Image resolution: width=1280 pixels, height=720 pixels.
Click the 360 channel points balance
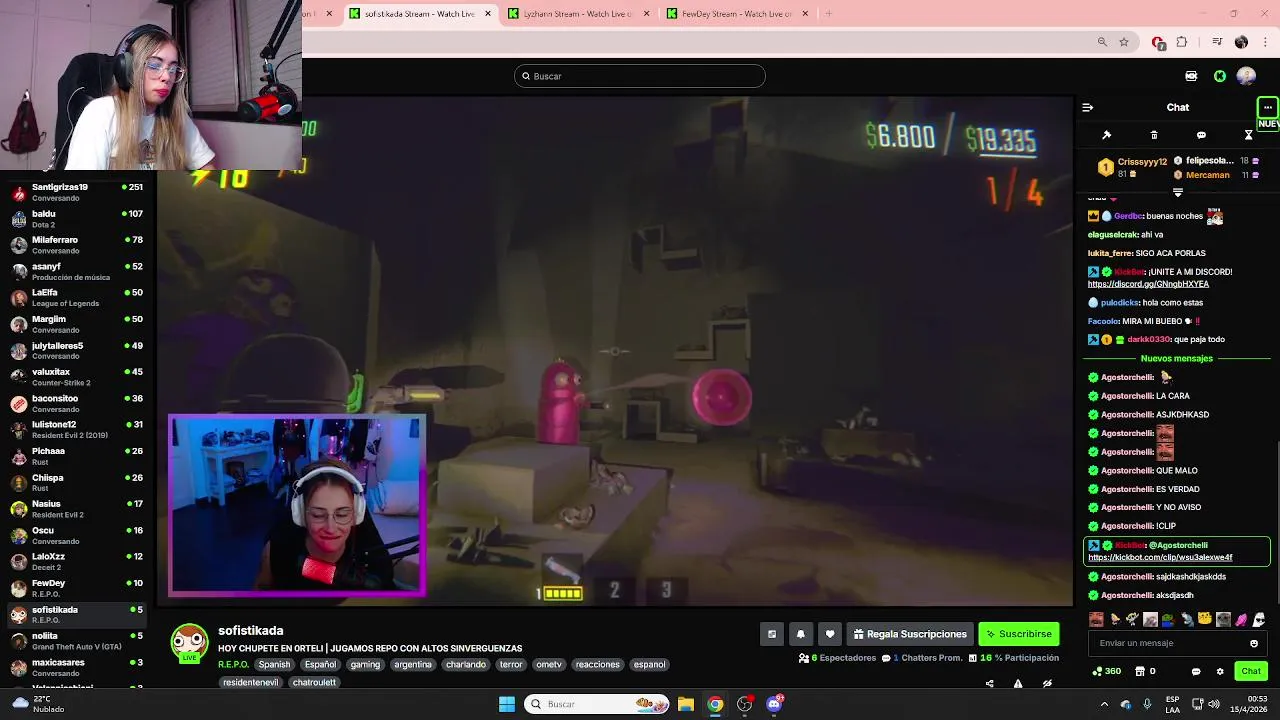pos(1106,671)
